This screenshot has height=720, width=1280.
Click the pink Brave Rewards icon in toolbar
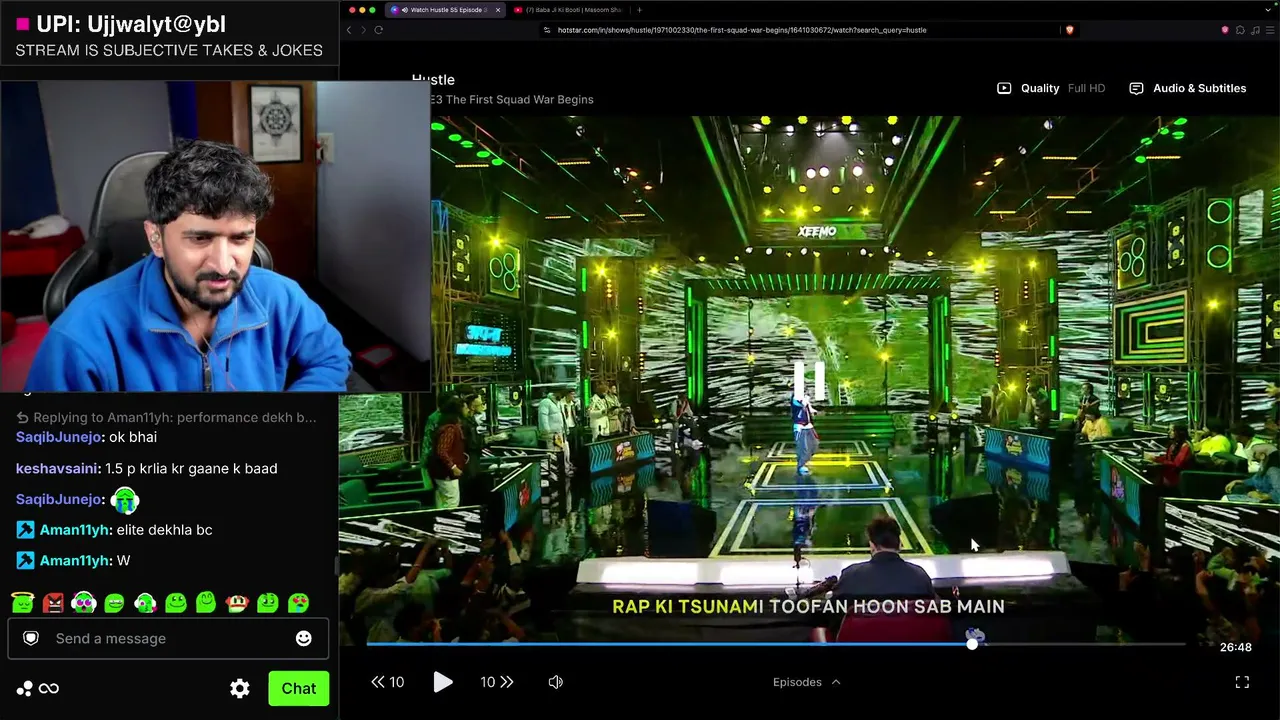coord(1225,30)
